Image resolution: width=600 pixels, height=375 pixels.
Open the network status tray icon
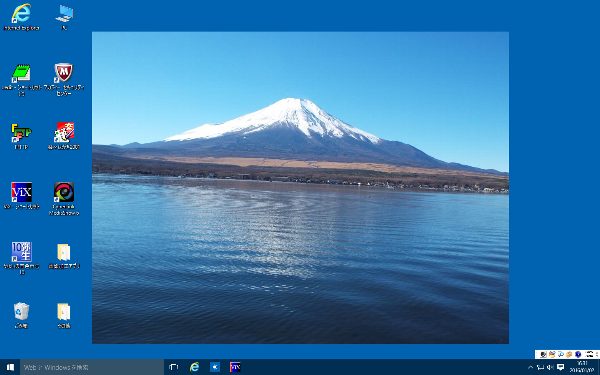coord(540,367)
